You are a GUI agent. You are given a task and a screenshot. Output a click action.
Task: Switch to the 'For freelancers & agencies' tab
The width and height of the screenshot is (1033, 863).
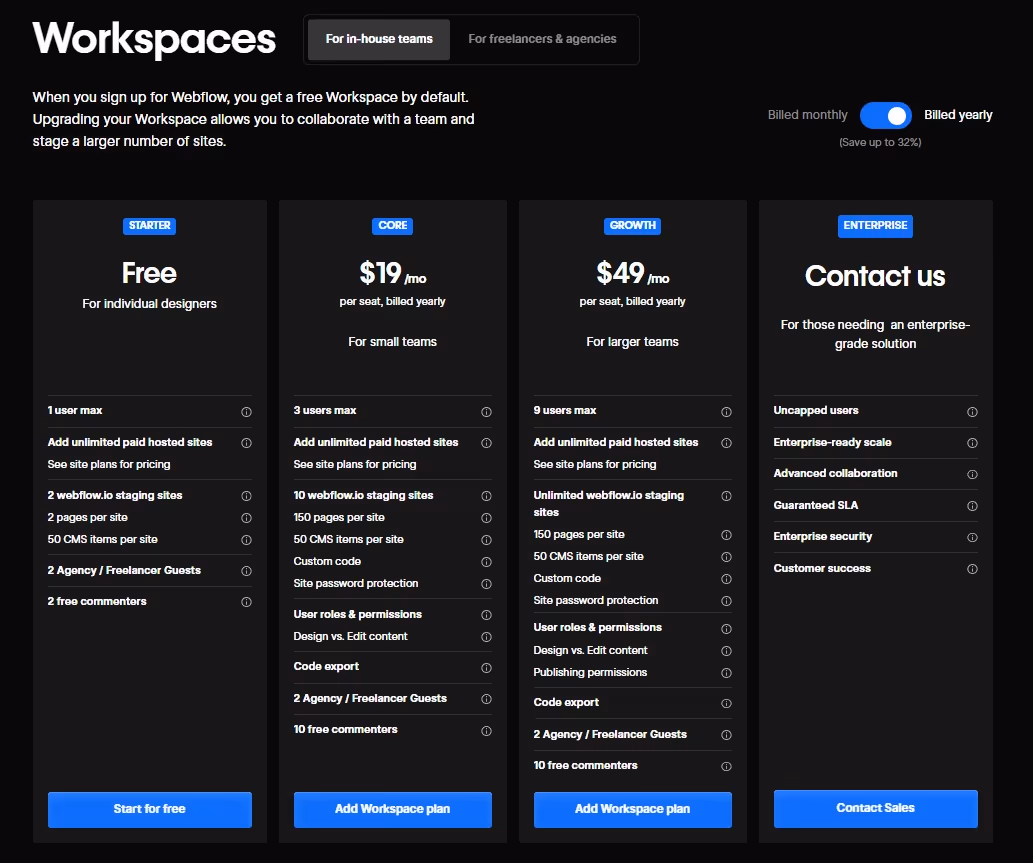coord(544,39)
